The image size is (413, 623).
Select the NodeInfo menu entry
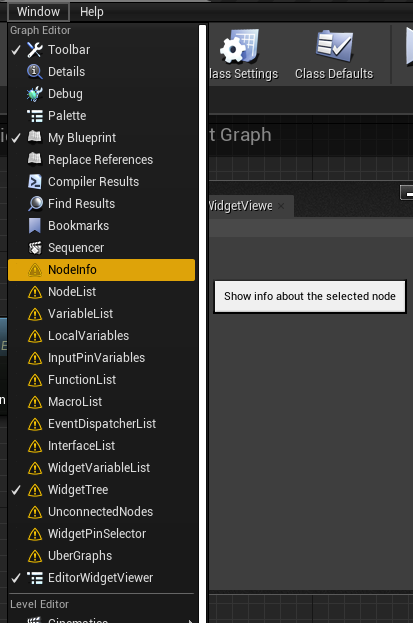[101, 270]
